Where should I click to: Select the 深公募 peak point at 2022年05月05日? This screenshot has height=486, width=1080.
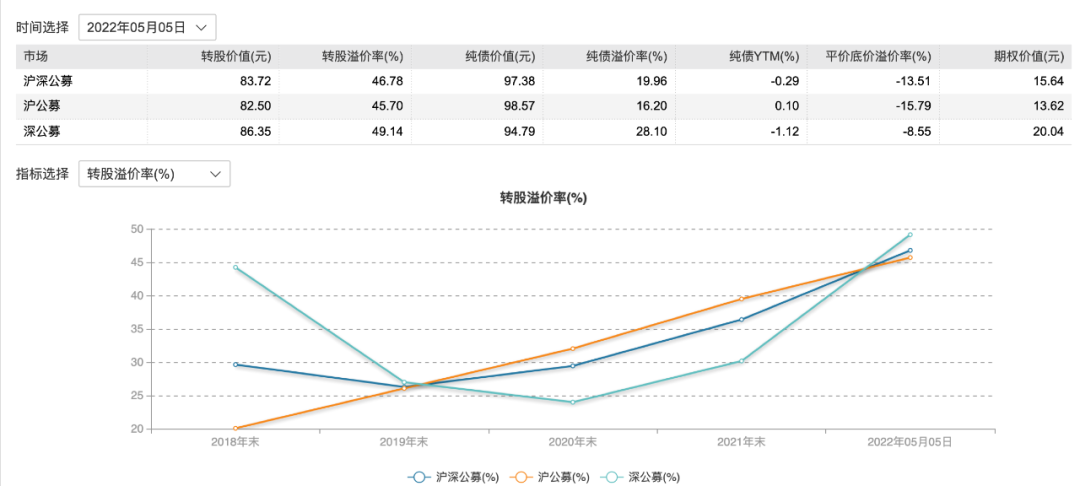(910, 235)
